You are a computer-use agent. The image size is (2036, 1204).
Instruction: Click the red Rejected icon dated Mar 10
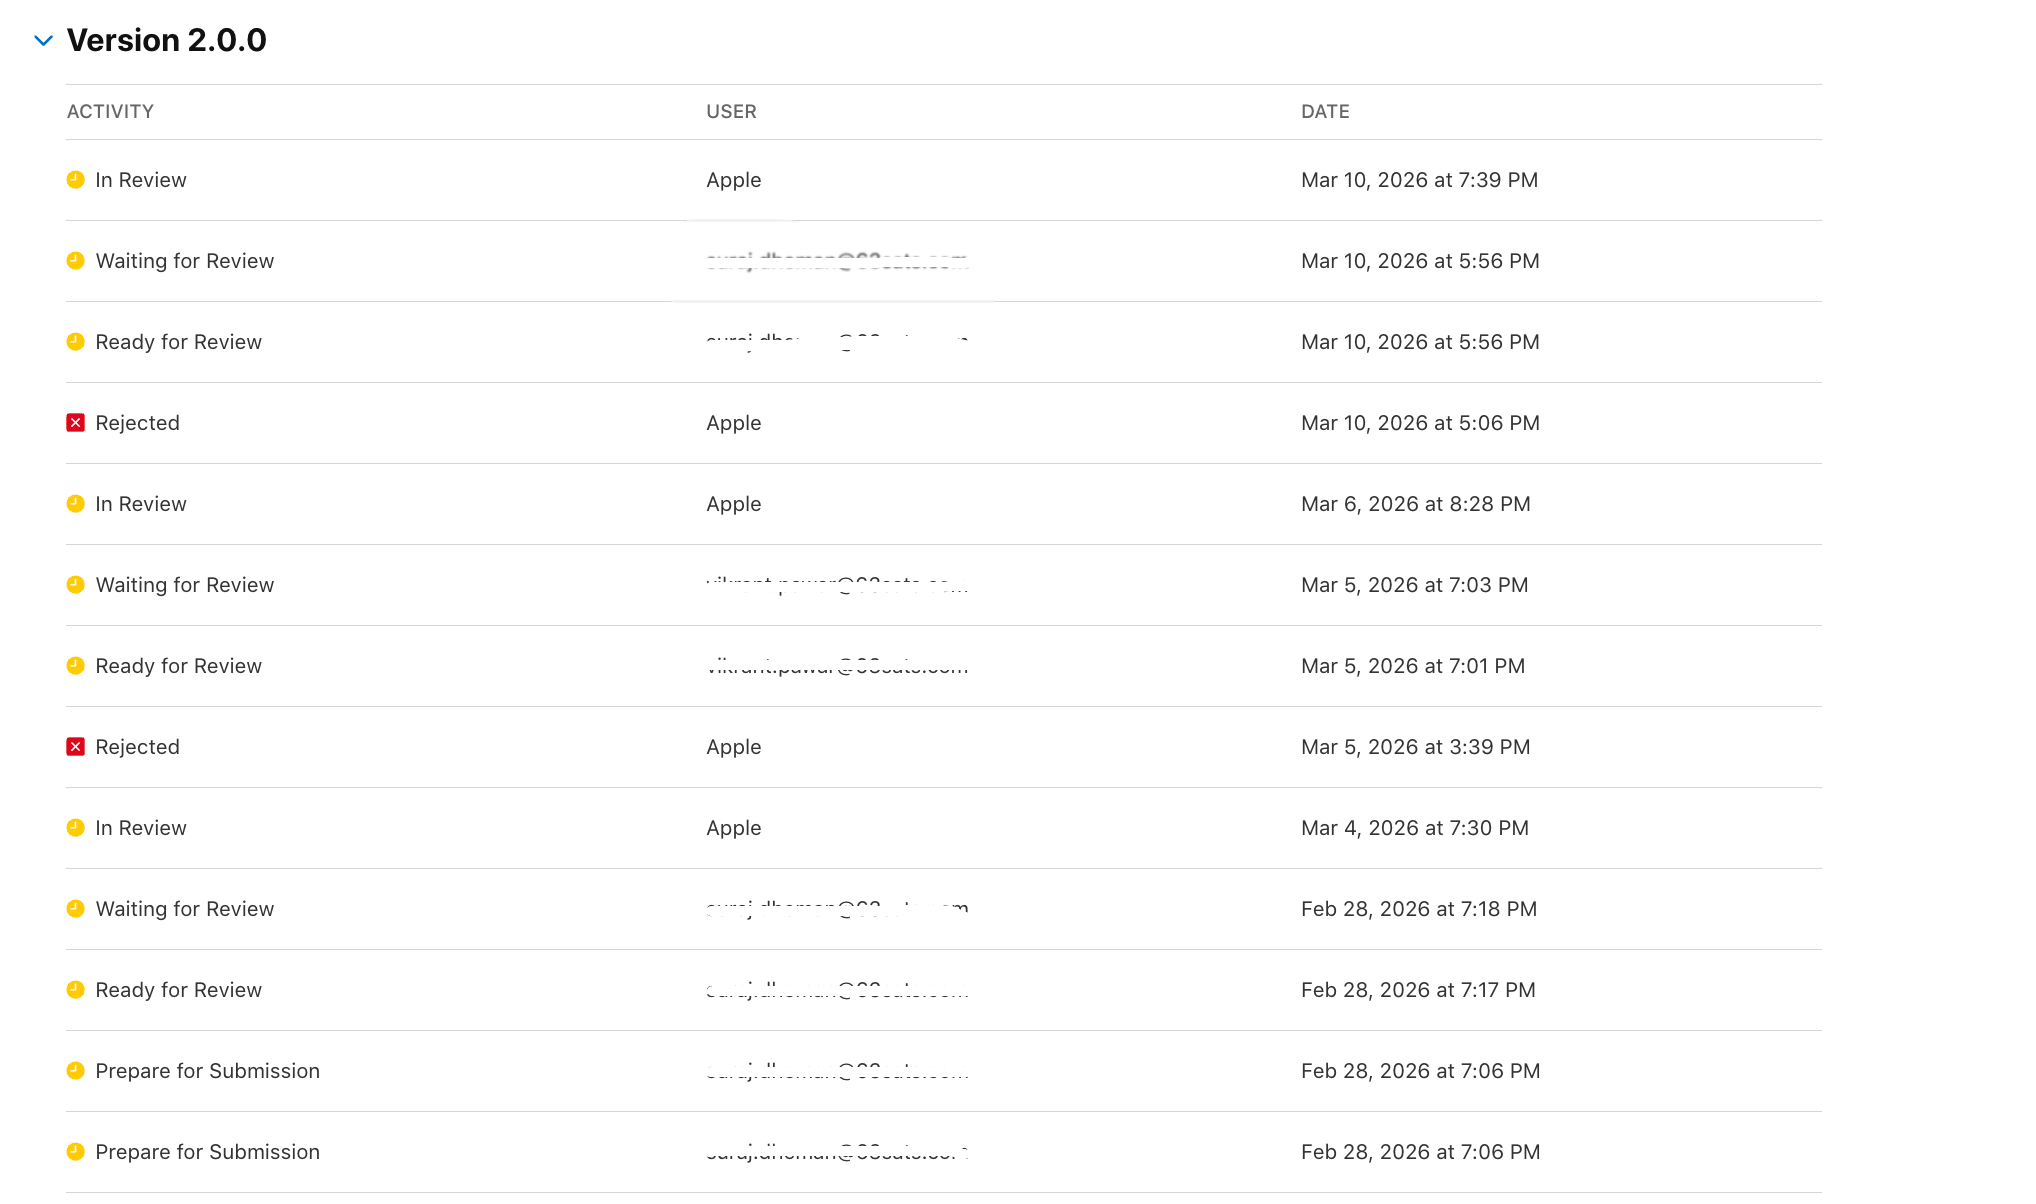click(75, 423)
